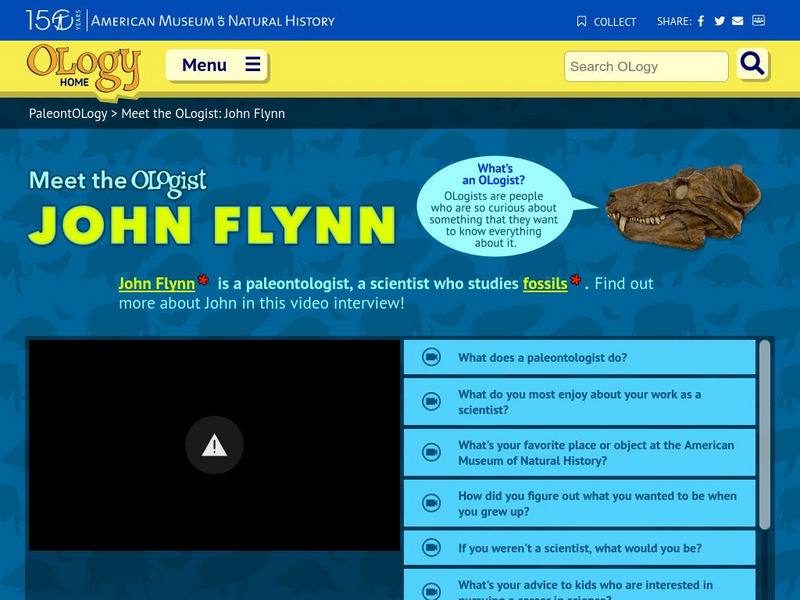Click camera icon beside 'How did you figure out'
800x600 pixels.
point(431,503)
